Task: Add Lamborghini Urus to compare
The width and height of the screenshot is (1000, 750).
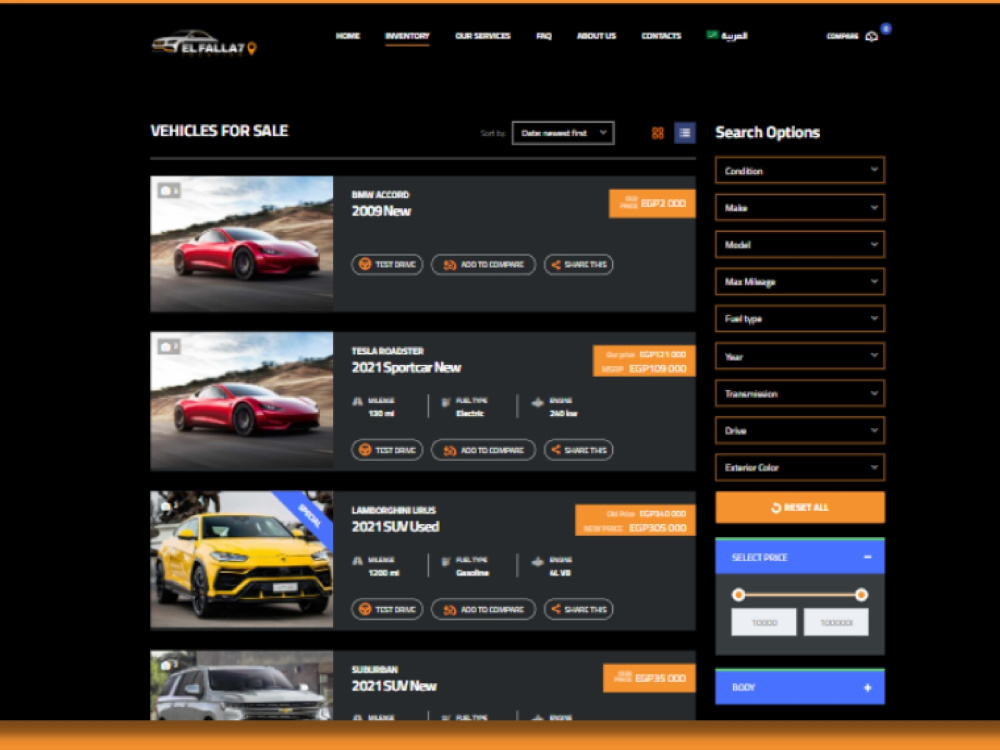Action: coord(483,610)
